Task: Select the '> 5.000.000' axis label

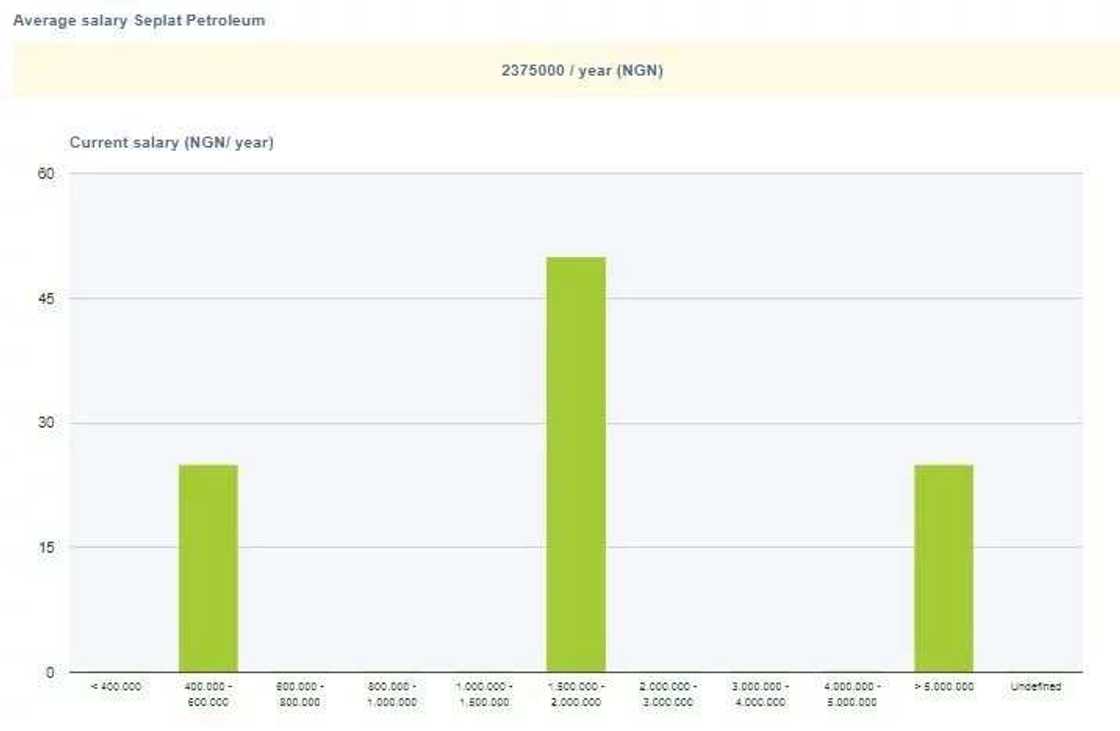Action: pyautogui.click(x=943, y=687)
